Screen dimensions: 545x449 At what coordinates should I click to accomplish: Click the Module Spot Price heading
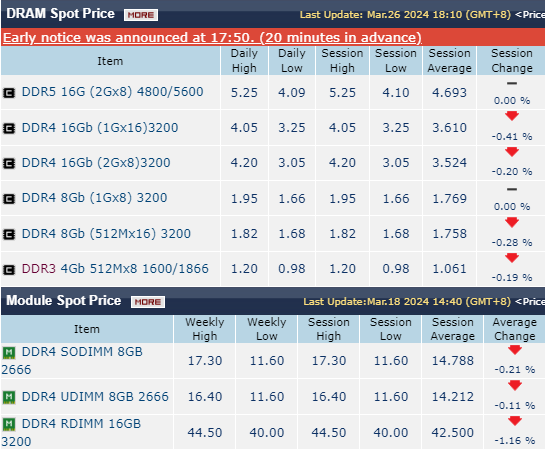point(64,301)
